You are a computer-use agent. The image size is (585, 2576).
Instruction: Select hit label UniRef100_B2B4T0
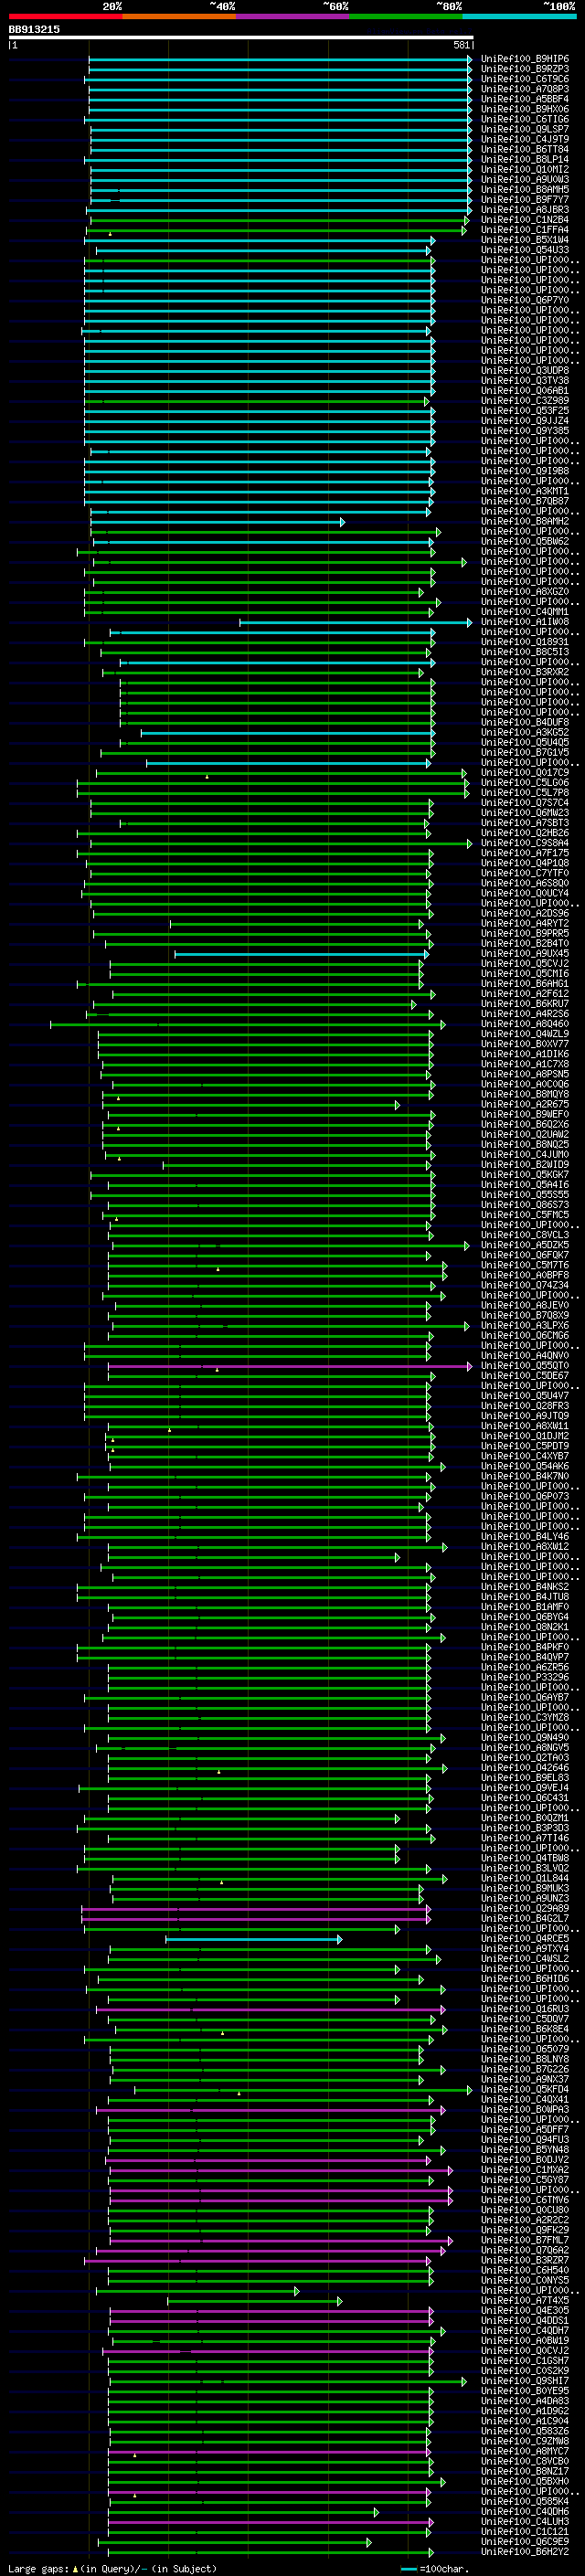[x=524, y=943]
